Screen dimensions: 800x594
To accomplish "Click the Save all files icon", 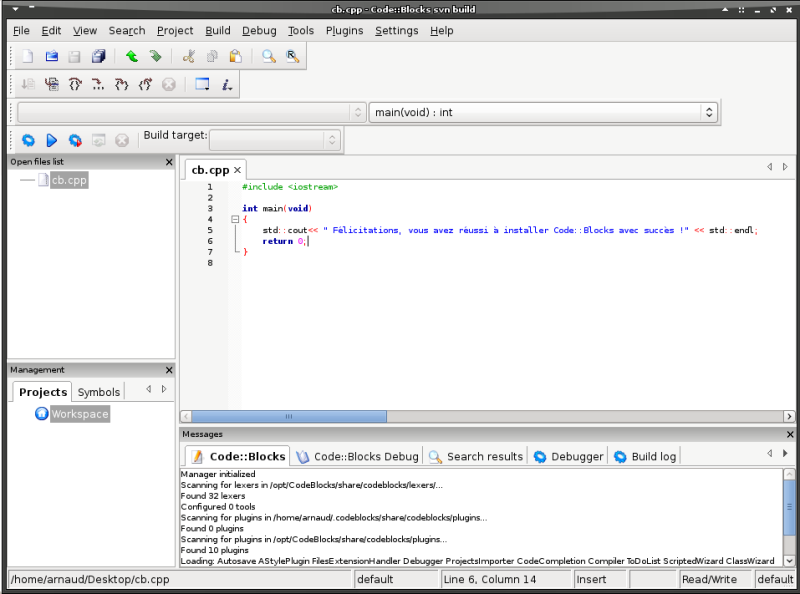I will click(99, 57).
